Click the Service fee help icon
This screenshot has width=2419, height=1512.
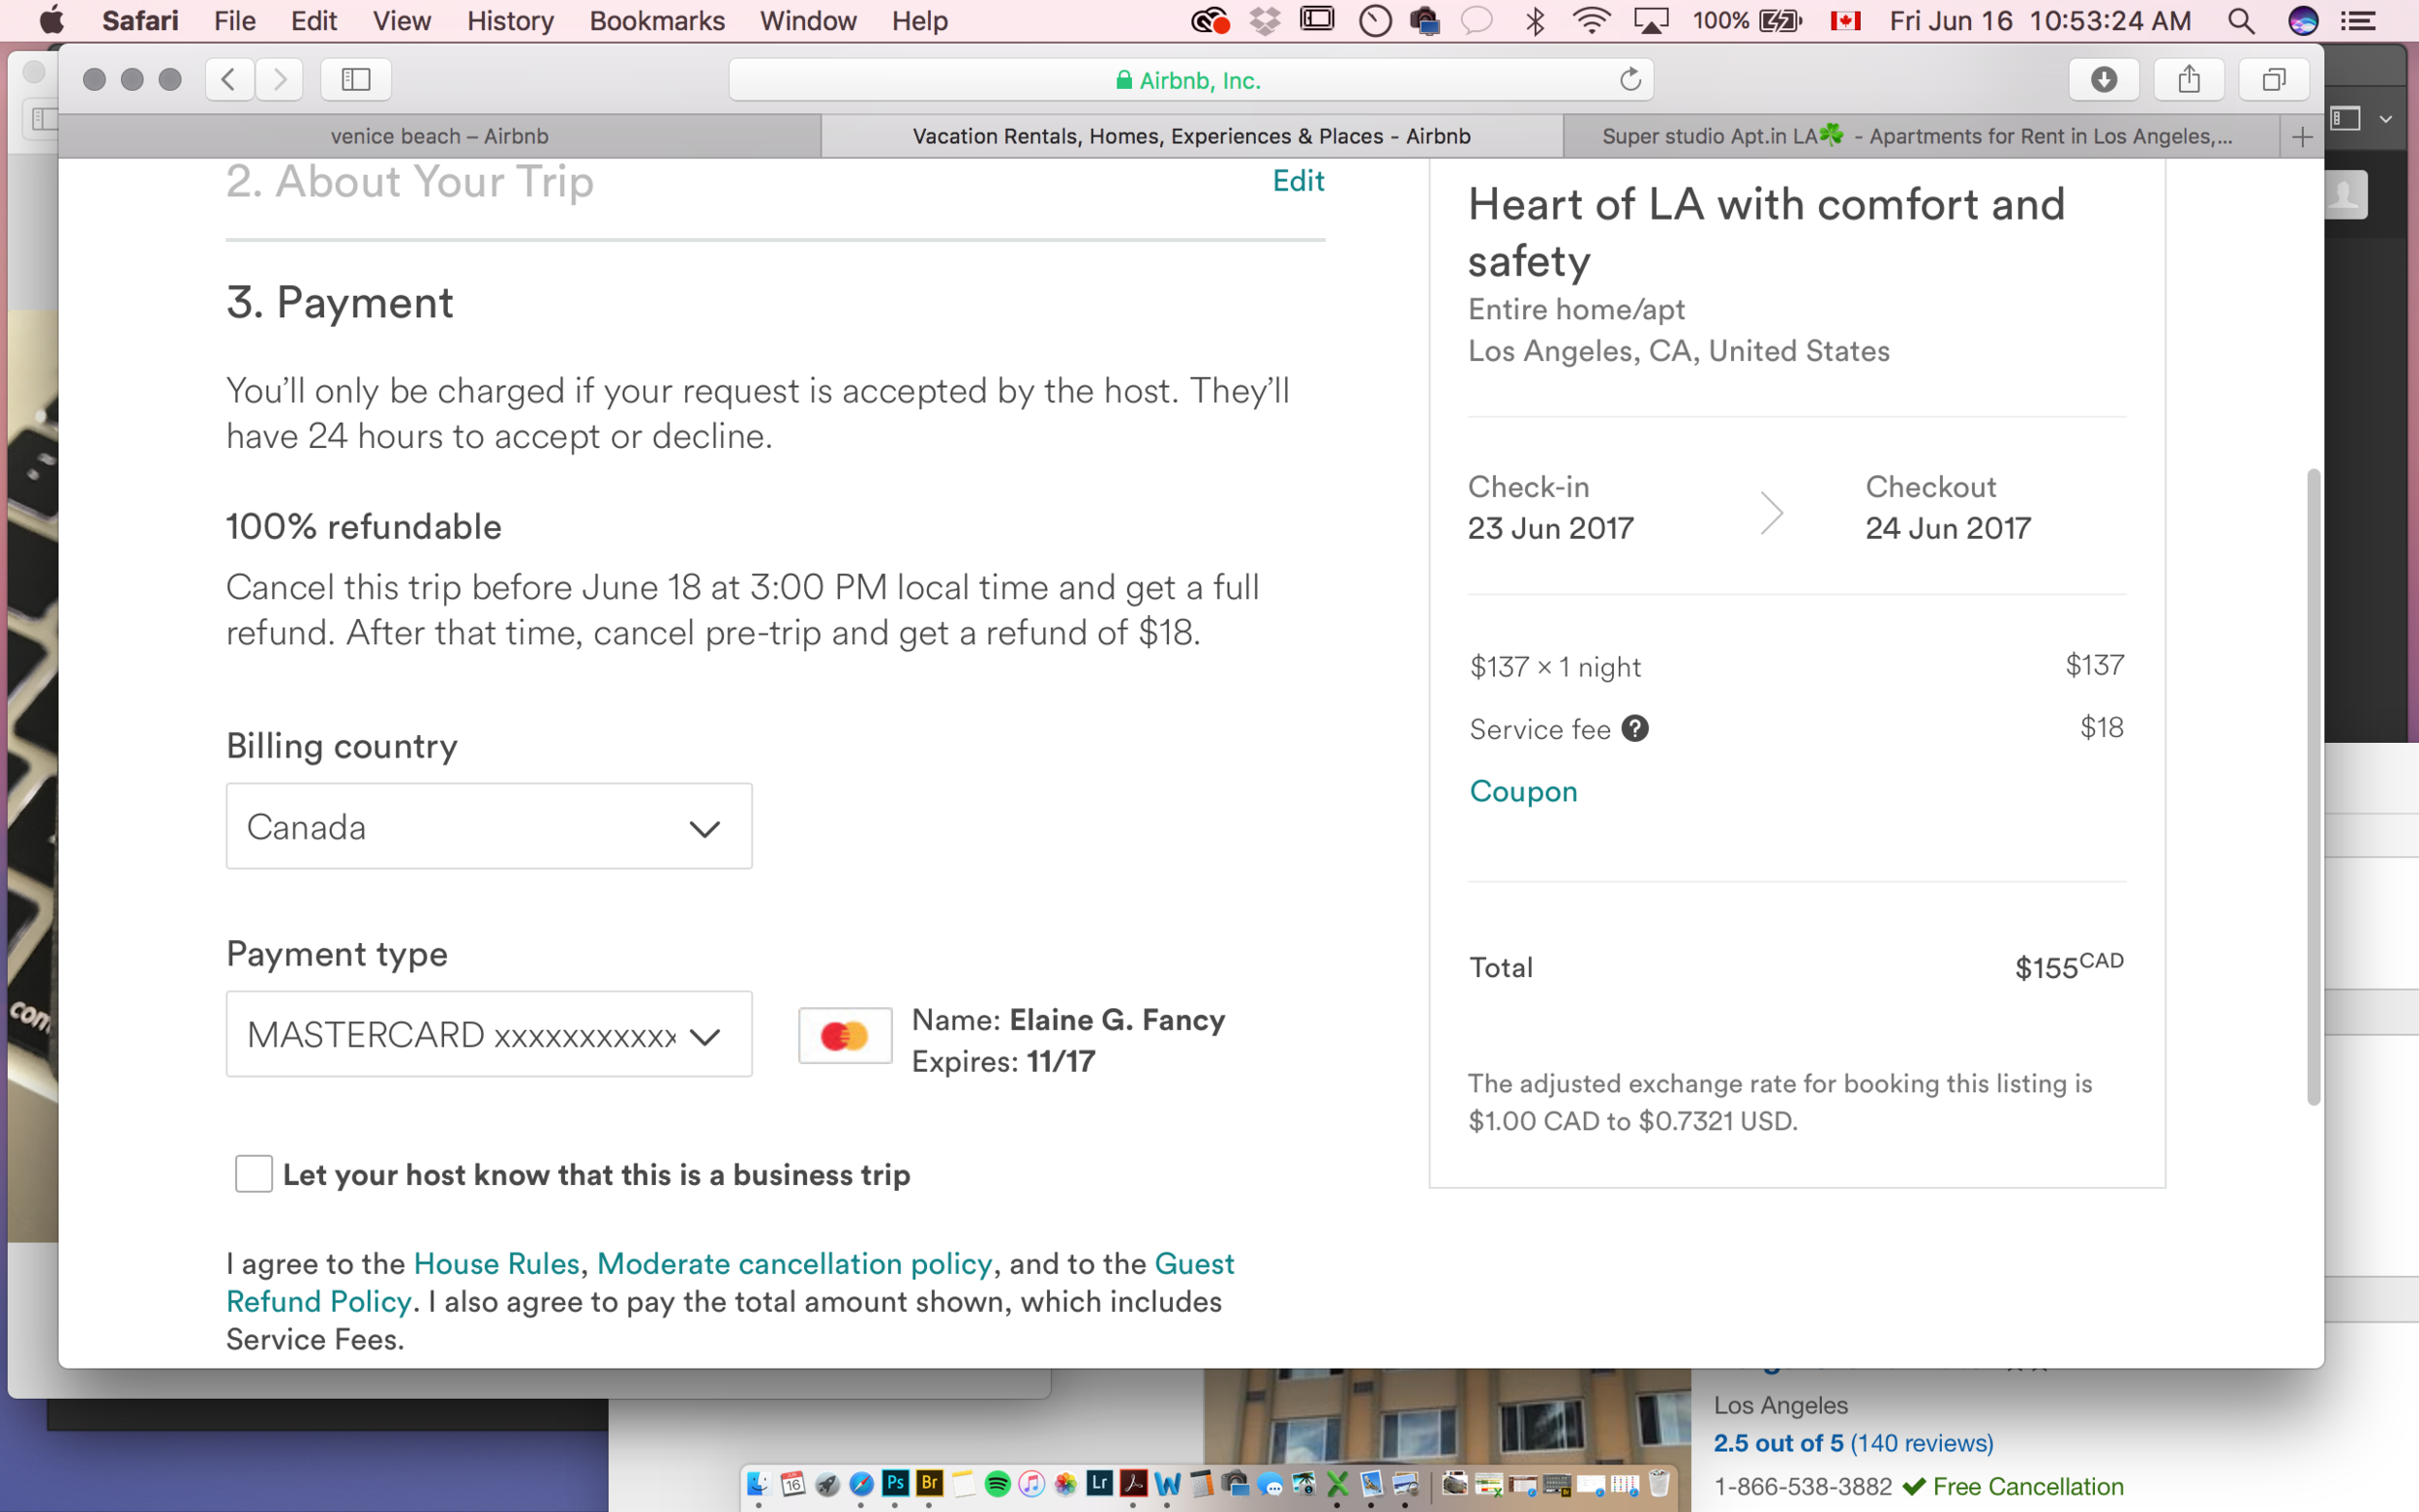(x=1635, y=729)
